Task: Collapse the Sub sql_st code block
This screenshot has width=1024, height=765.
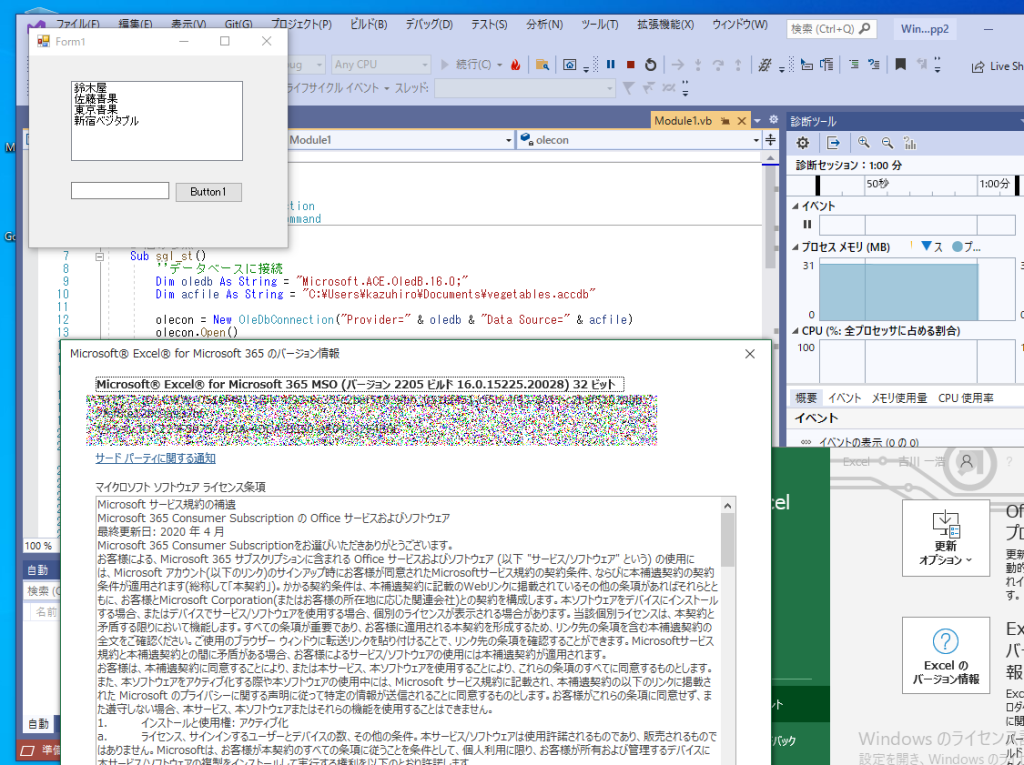Action: point(99,256)
